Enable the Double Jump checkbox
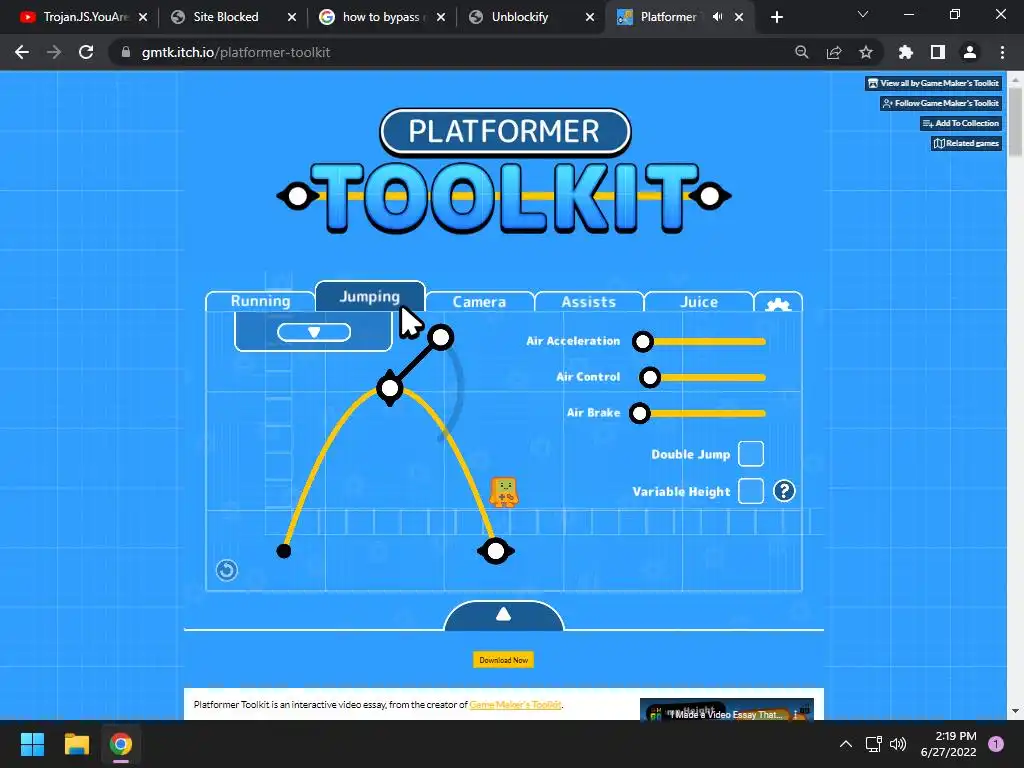The image size is (1024, 768). pos(751,454)
